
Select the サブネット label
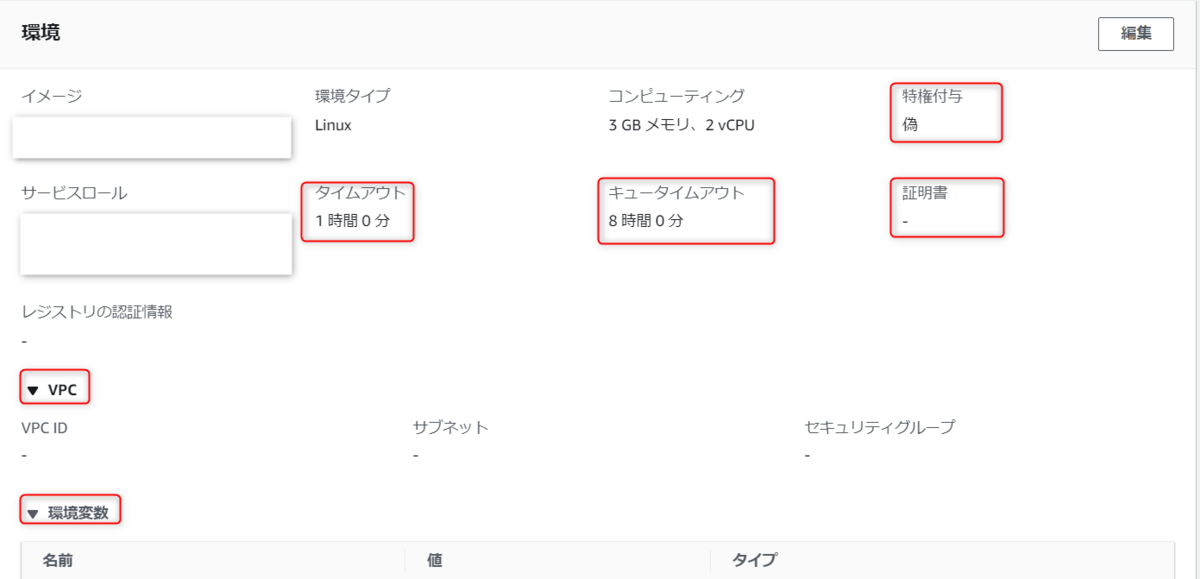coord(451,427)
